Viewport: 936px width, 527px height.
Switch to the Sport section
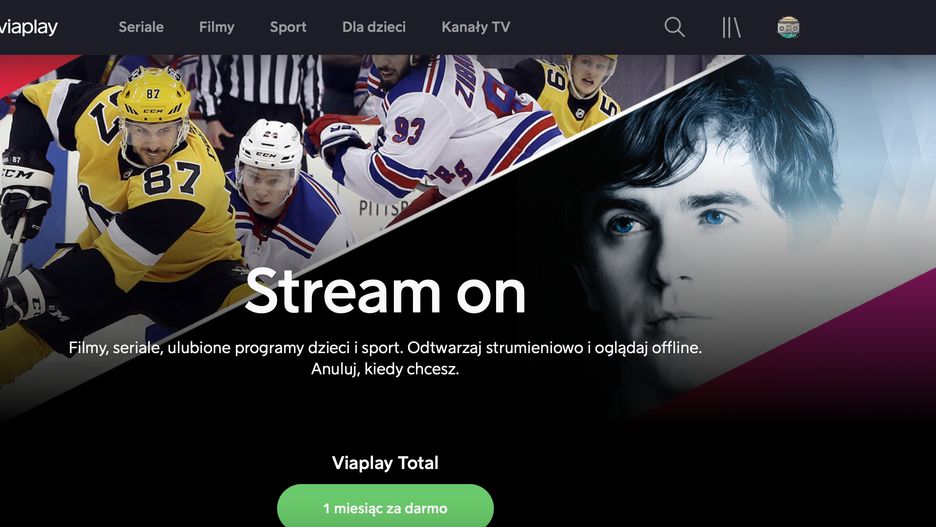pyautogui.click(x=288, y=27)
